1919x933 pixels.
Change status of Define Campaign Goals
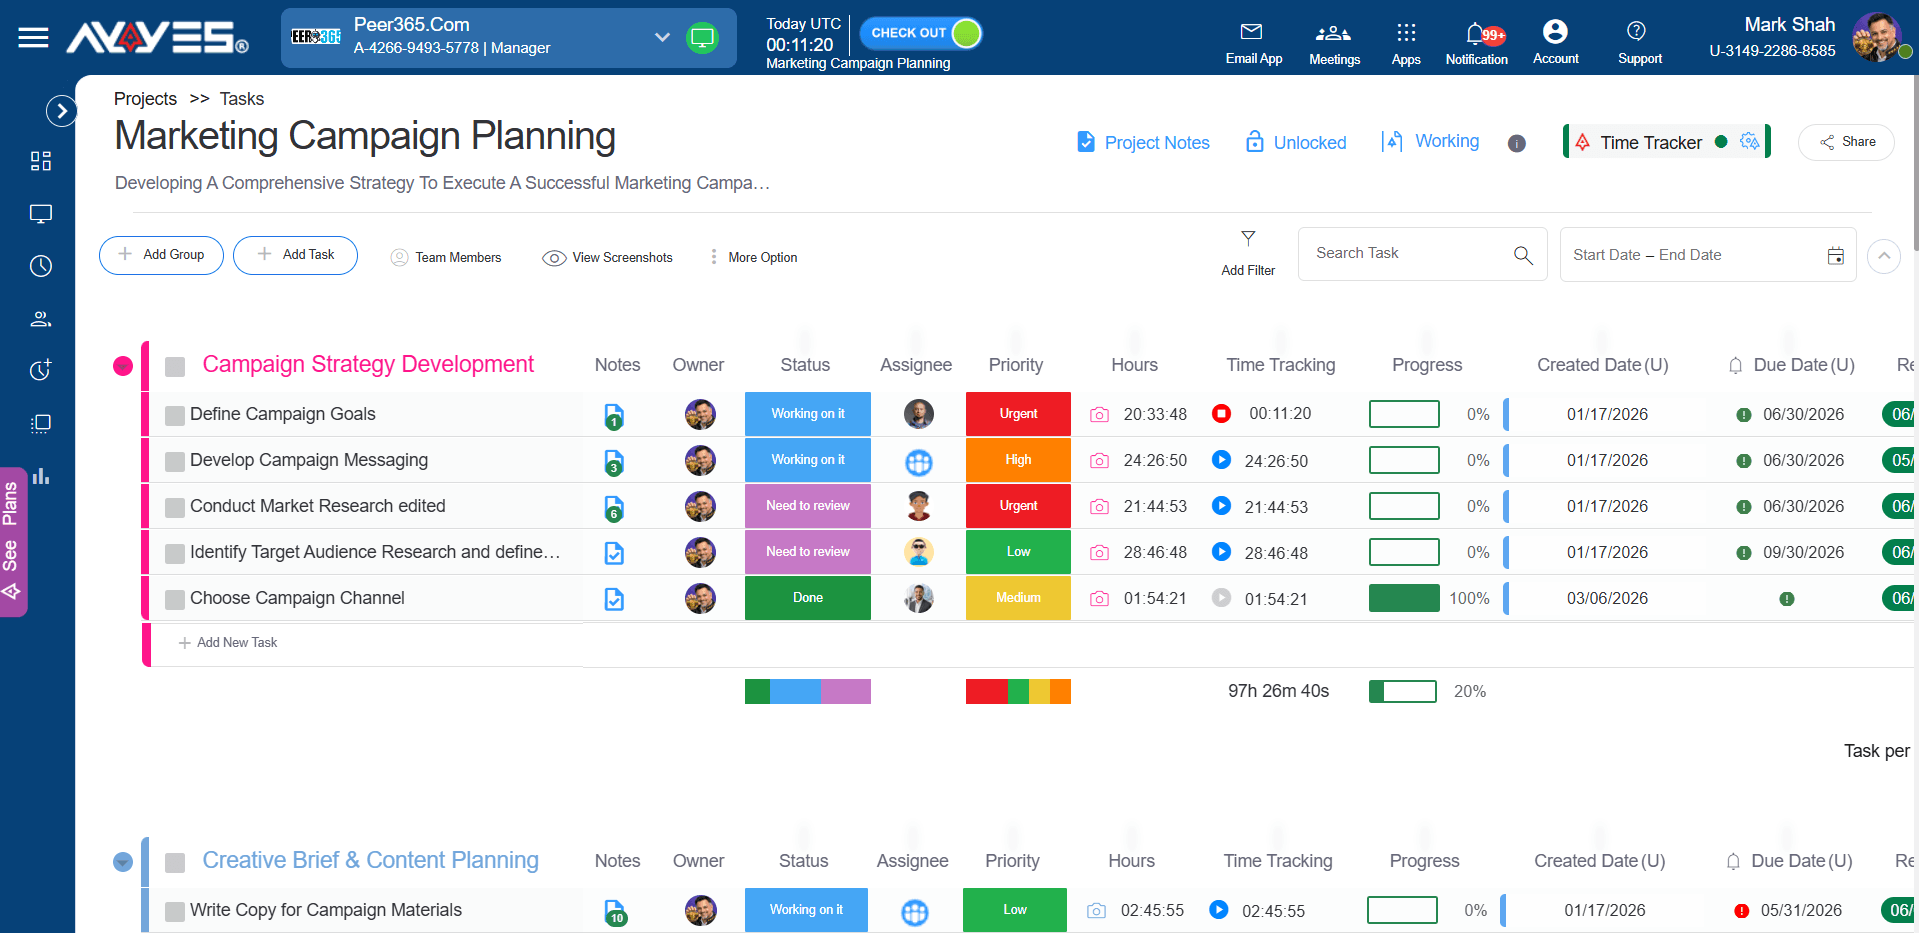tap(807, 414)
